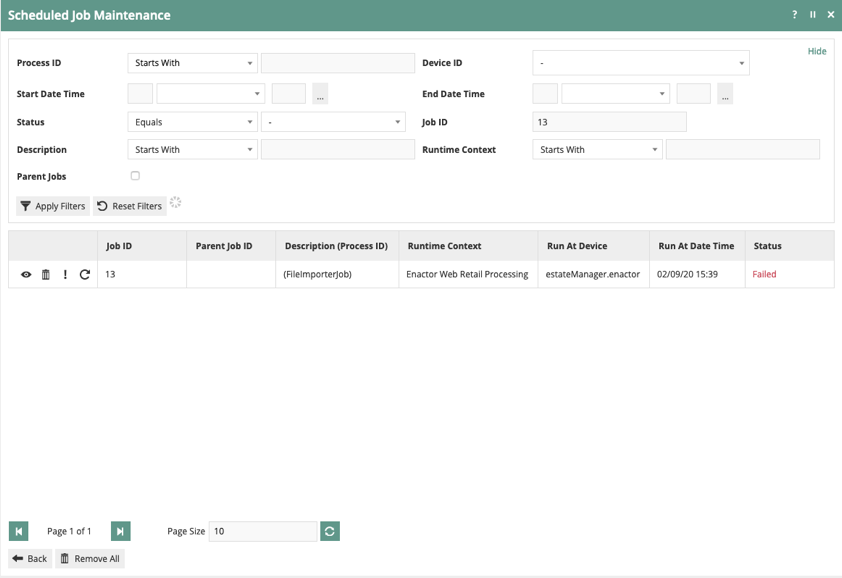
Task: Click the Hide link to collapse filters
Action: [x=817, y=51]
